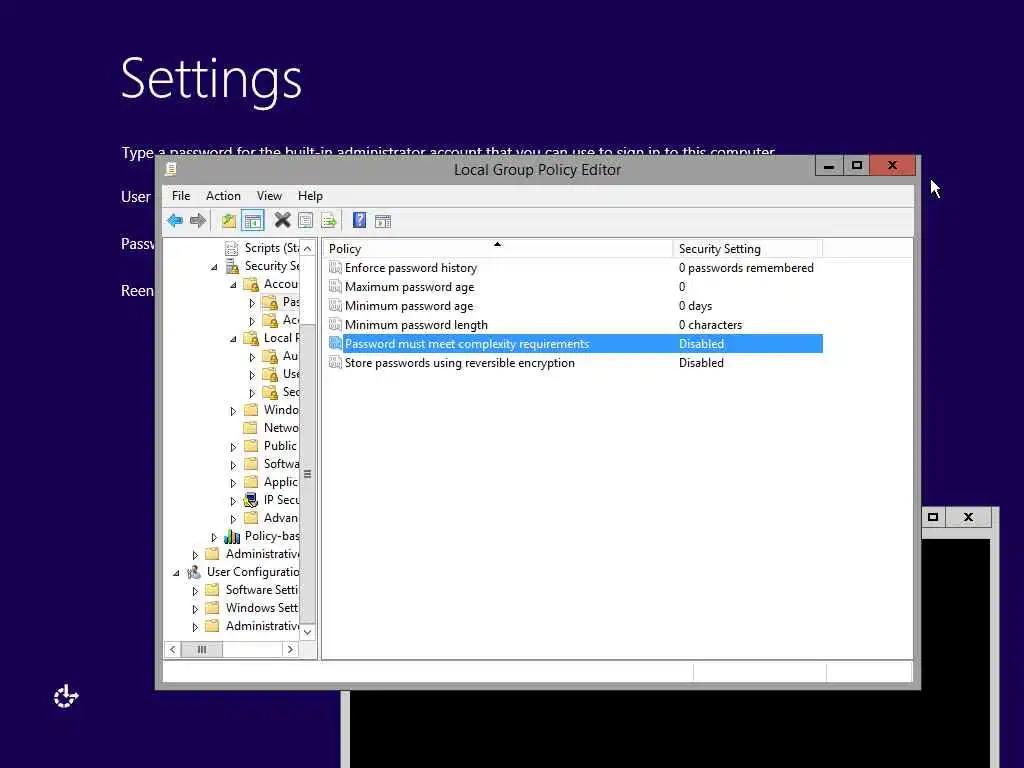Click the IP Security policy icon in tree
The height and width of the screenshot is (768, 1024).
[251, 500]
